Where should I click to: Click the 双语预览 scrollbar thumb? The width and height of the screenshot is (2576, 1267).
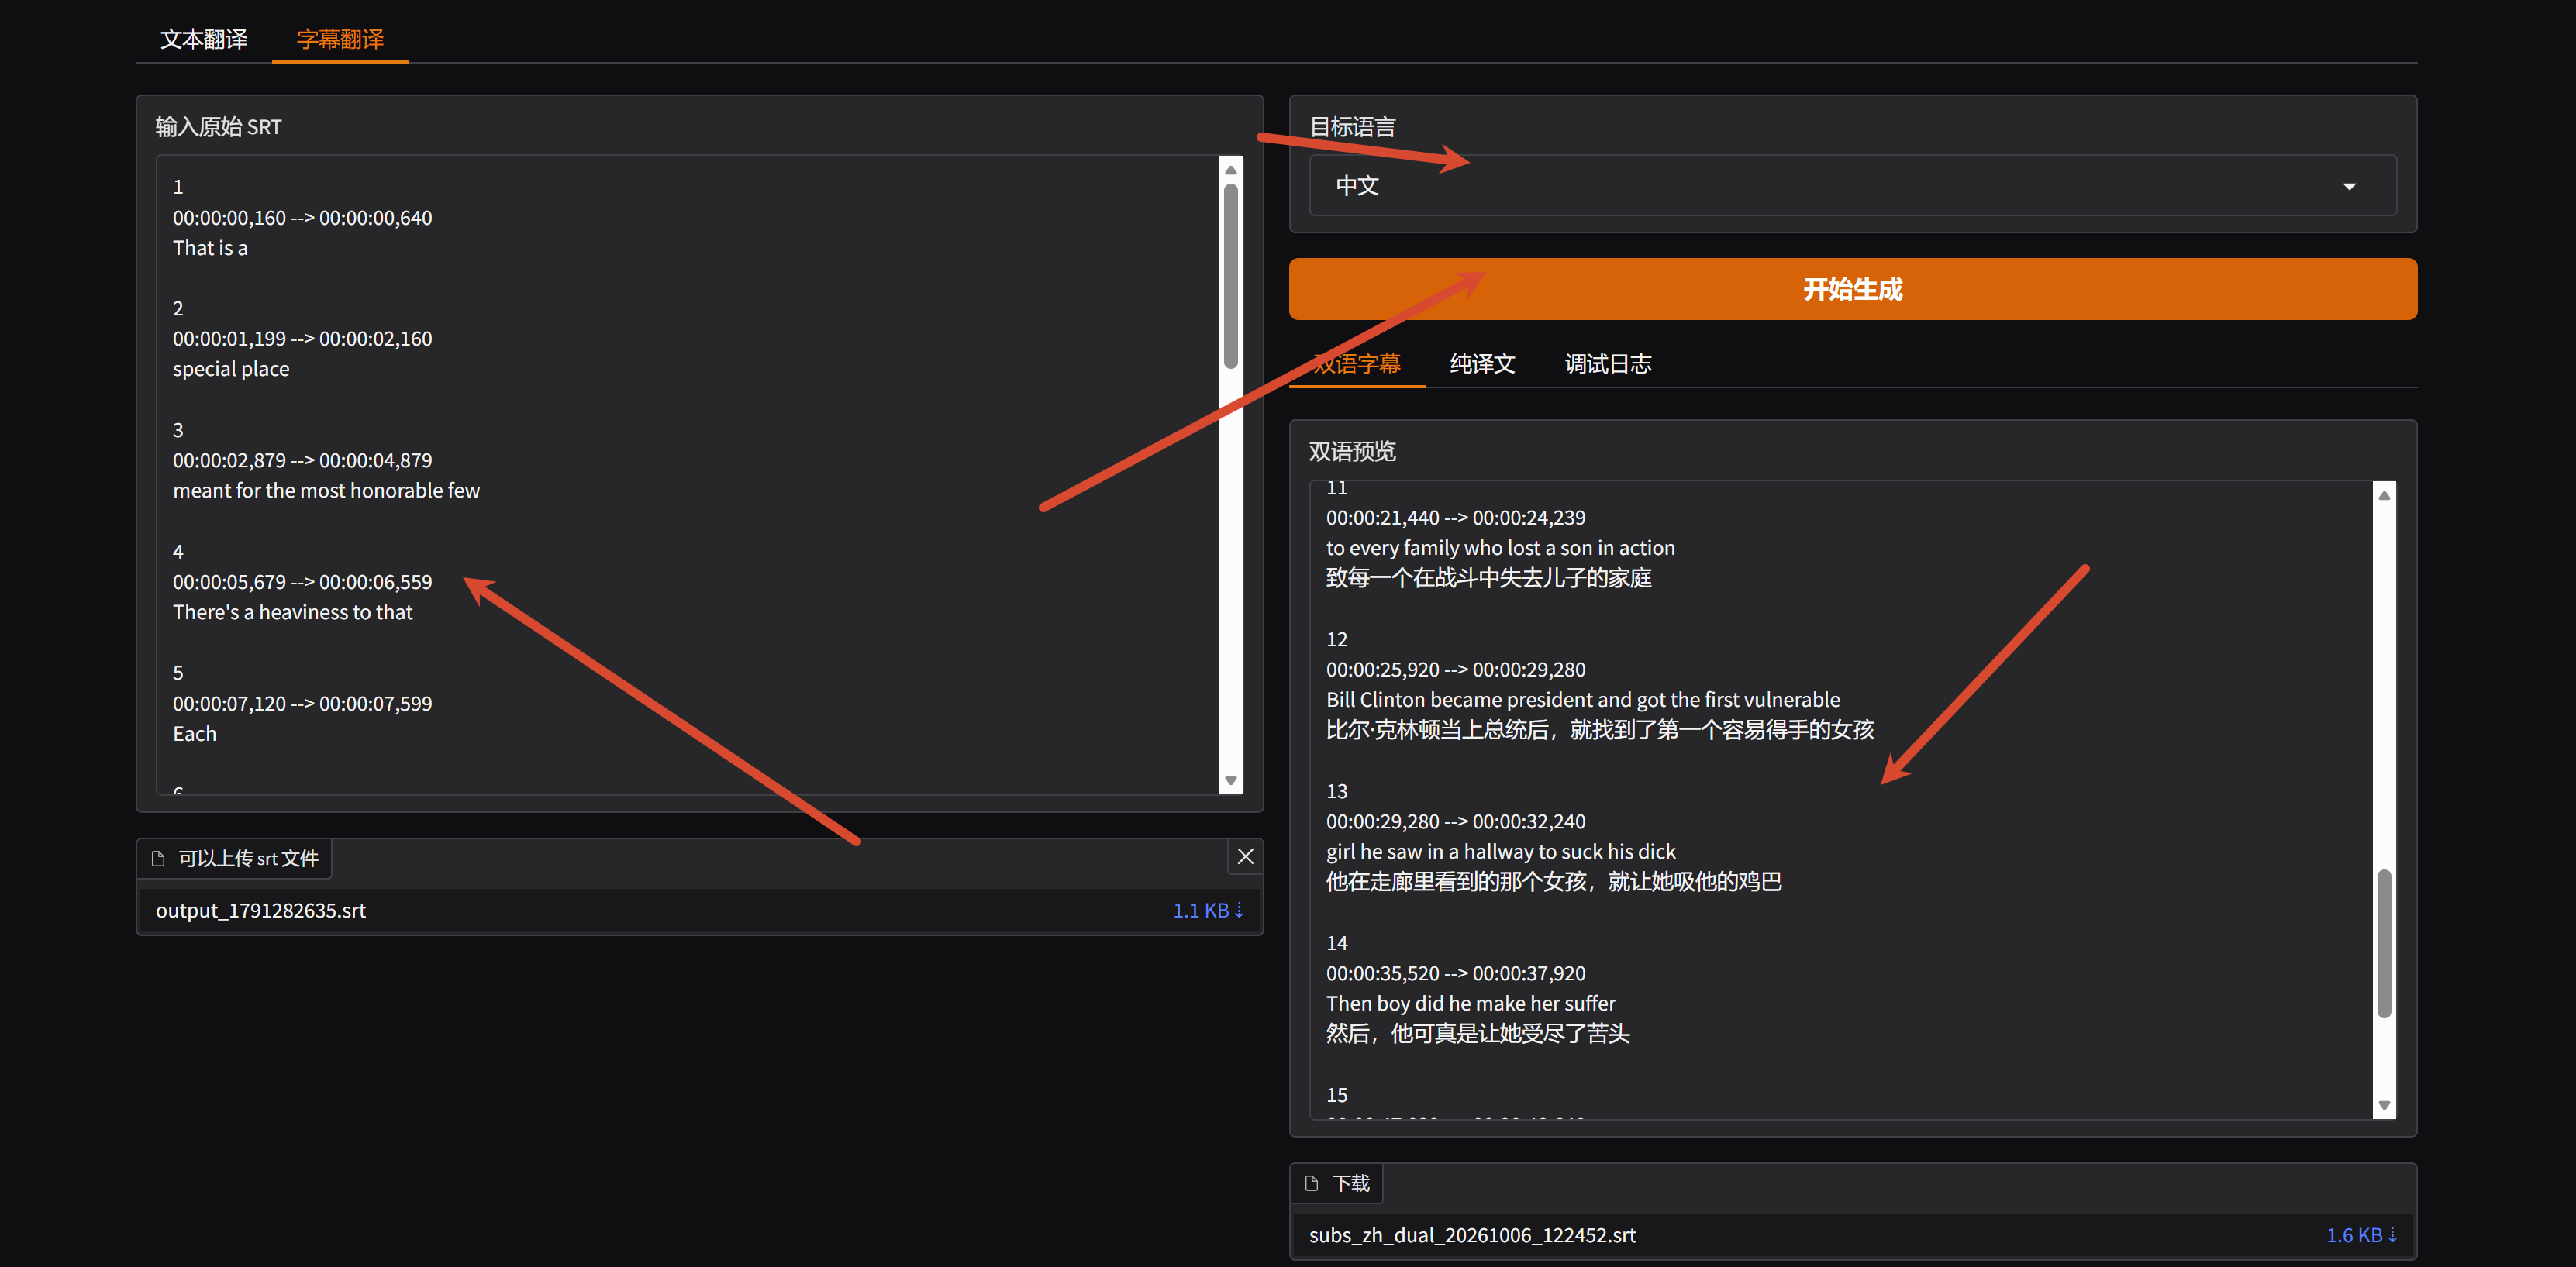click(2384, 943)
